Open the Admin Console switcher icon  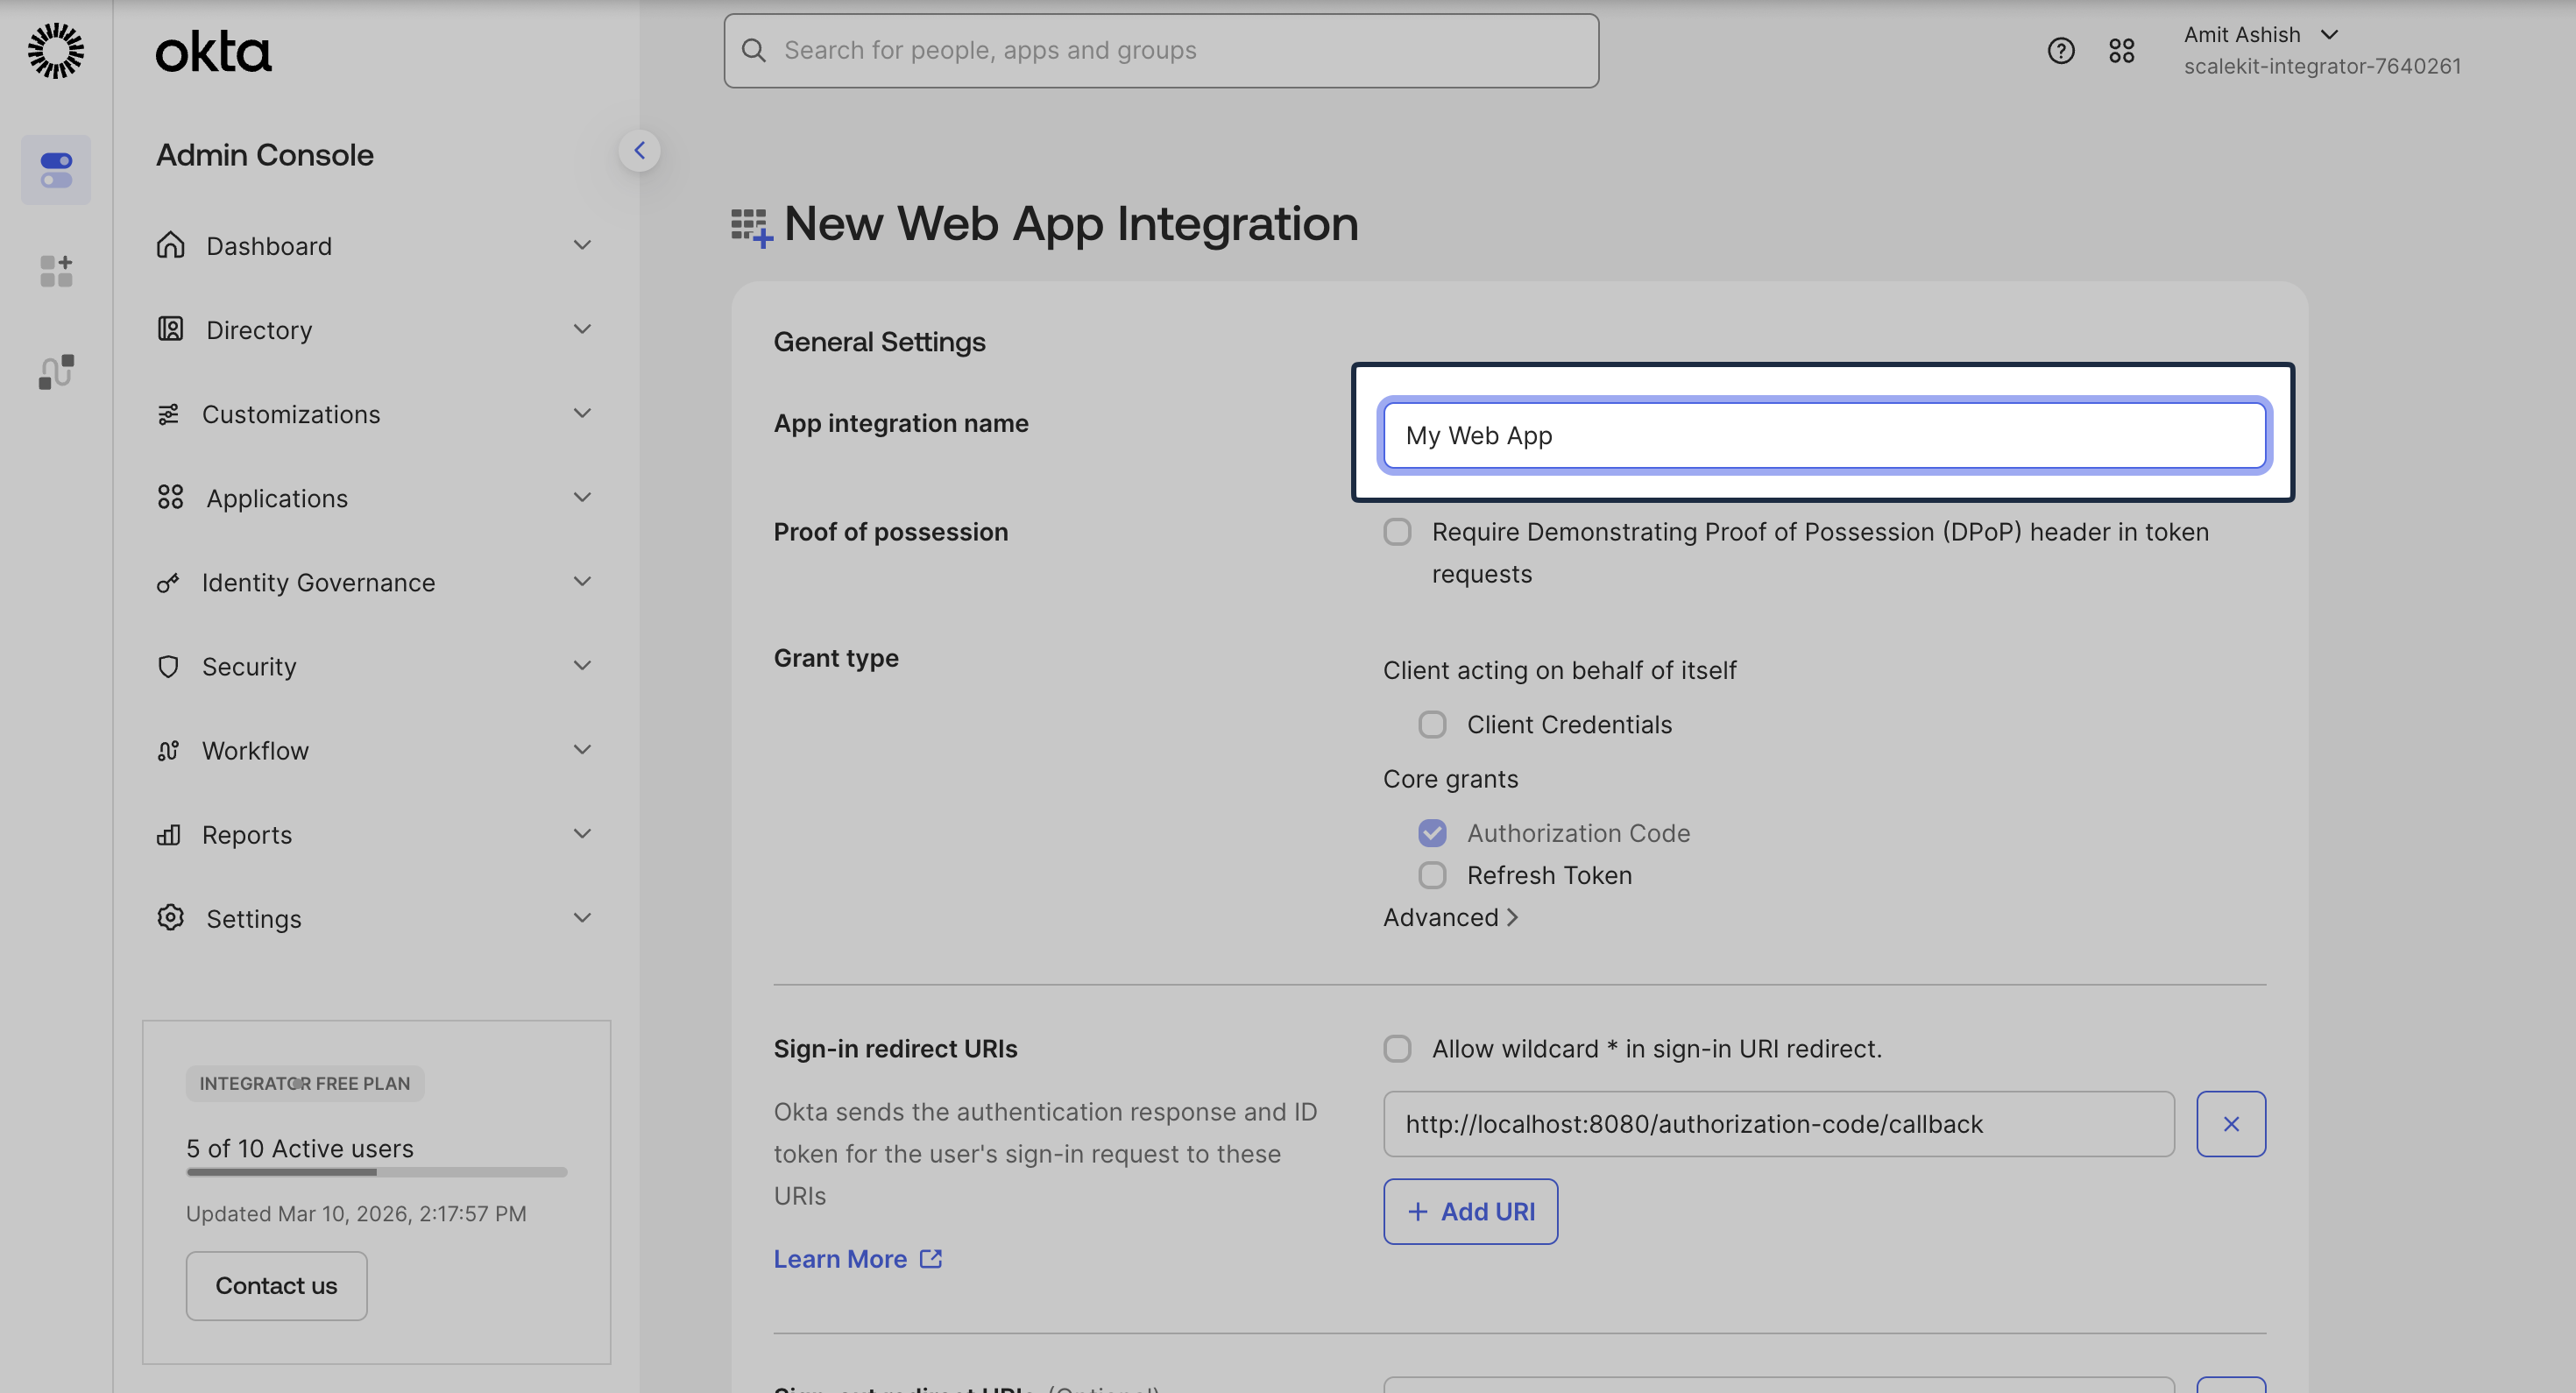pos(55,170)
